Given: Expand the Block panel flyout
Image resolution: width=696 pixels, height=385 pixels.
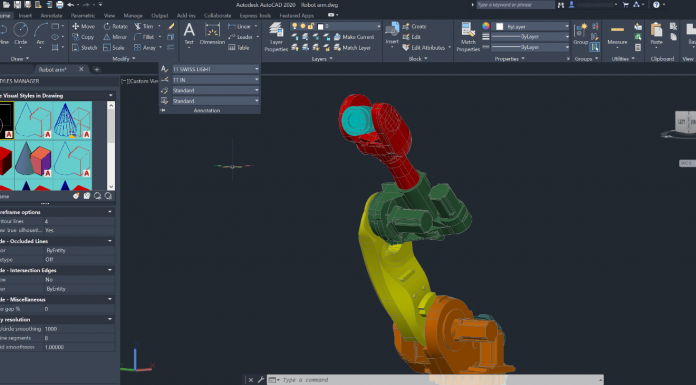Looking at the screenshot, I should [418, 59].
